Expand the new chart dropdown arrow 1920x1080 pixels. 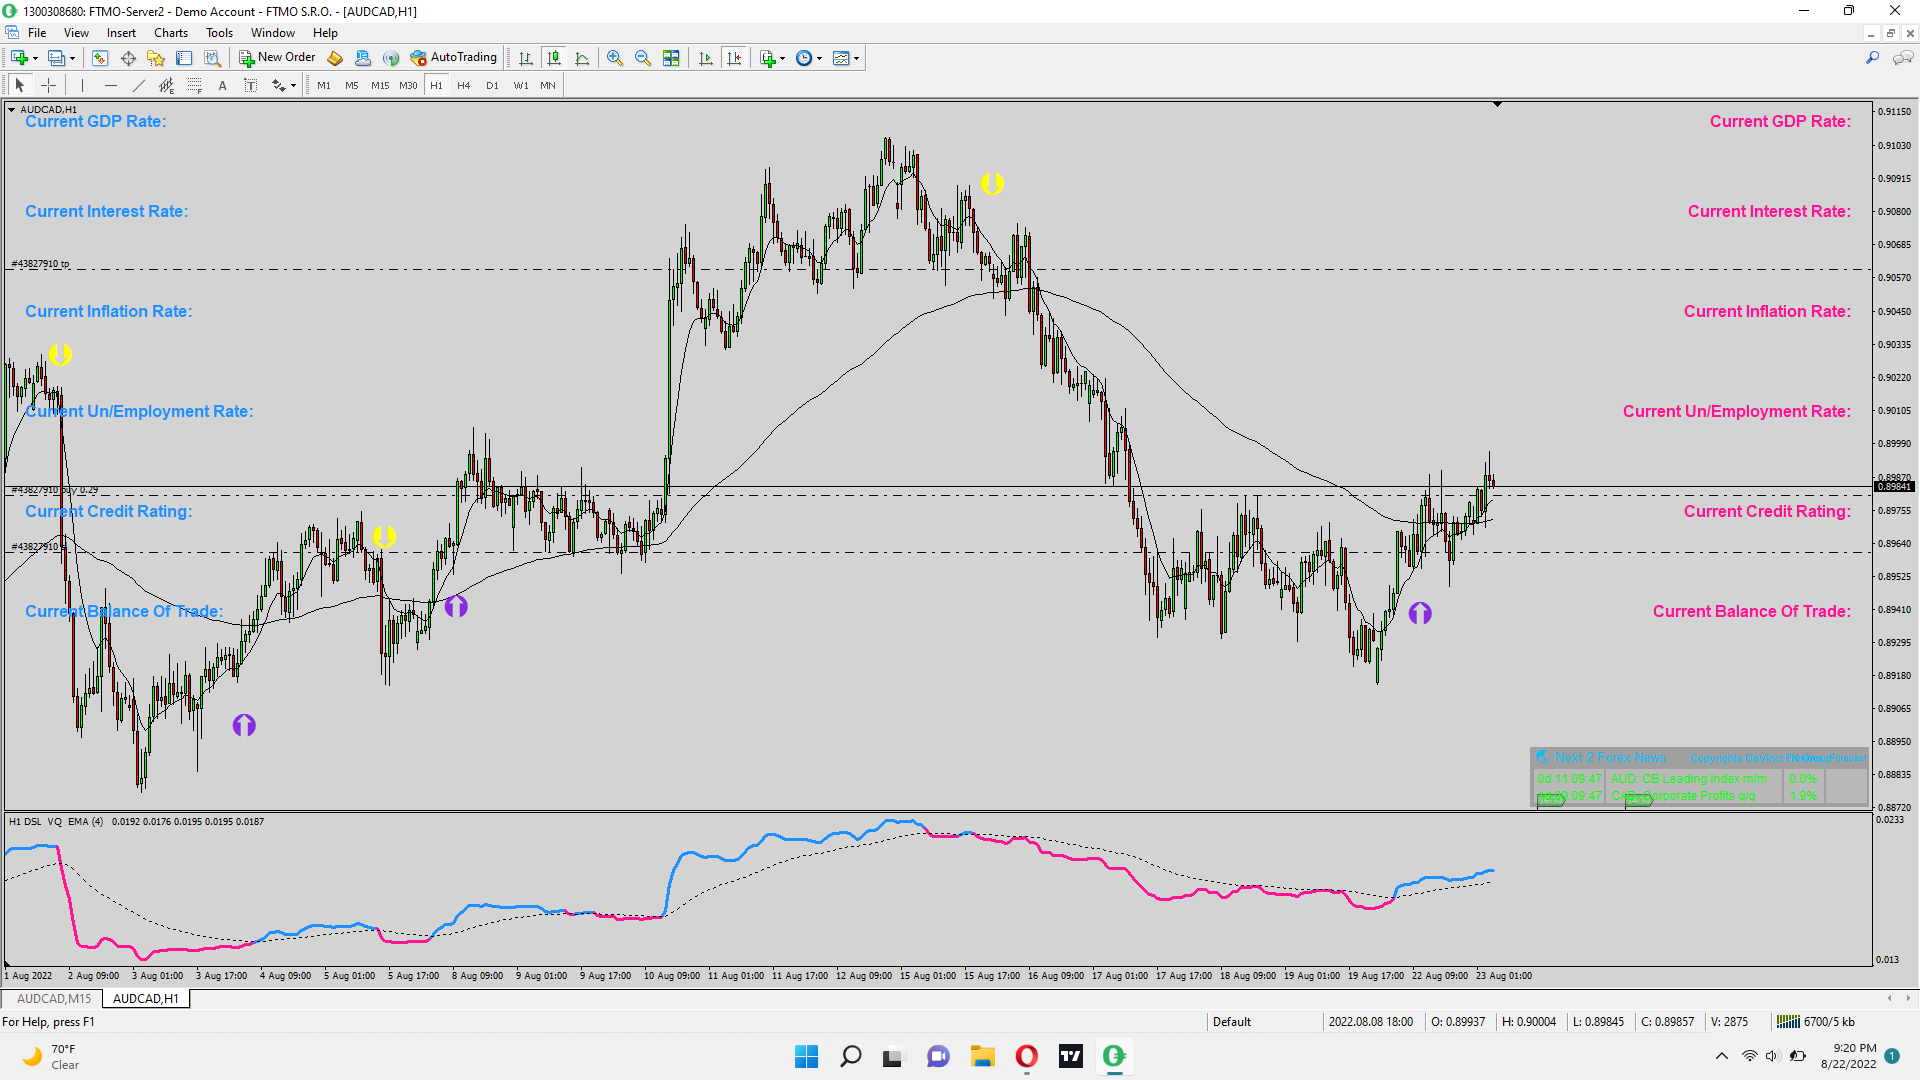pyautogui.click(x=35, y=58)
